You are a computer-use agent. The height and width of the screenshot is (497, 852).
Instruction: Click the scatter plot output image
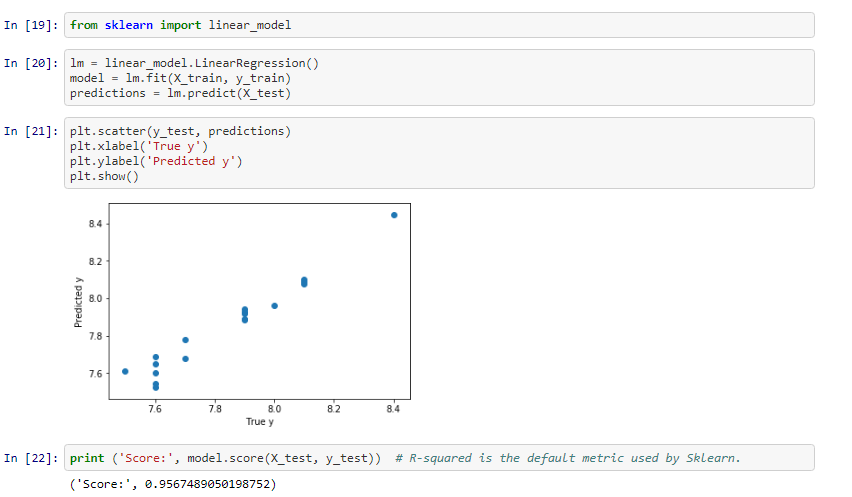point(242,315)
